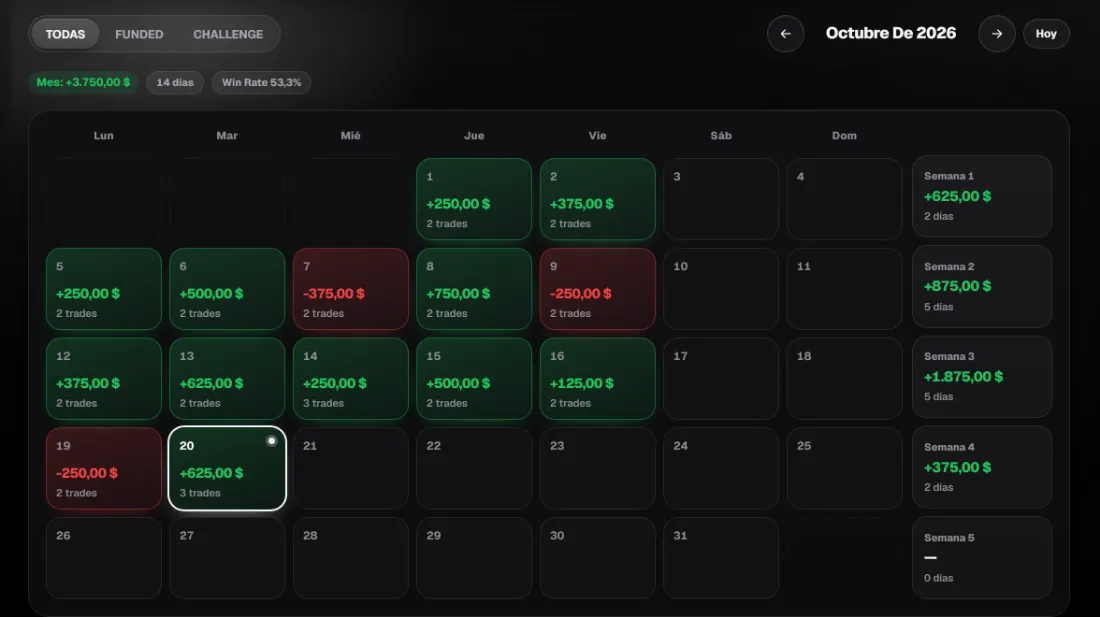Click the Mes: +3.750,00 $ badge
This screenshot has height=617, width=1100.
[x=83, y=82]
